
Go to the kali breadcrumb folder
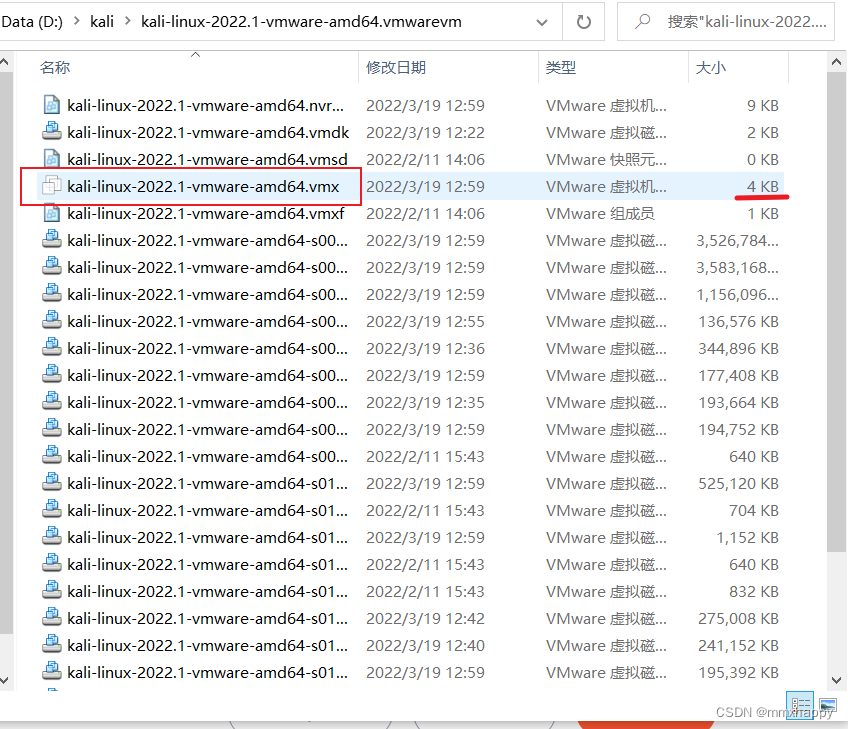tap(102, 22)
